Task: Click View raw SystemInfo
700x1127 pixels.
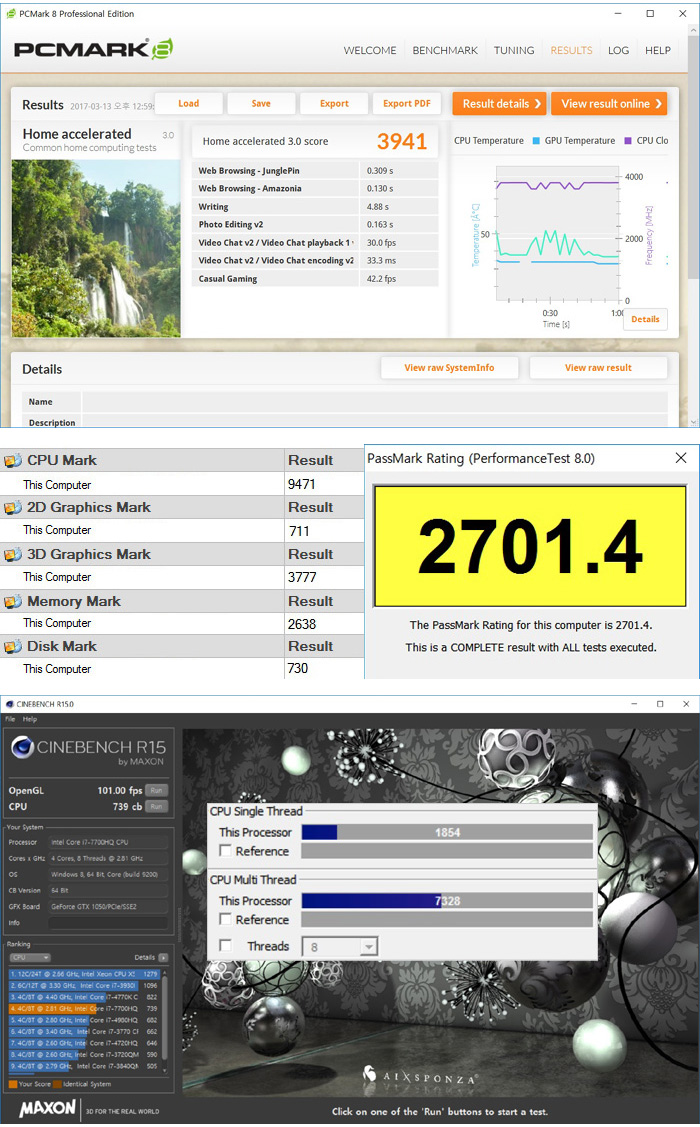Action: point(449,367)
